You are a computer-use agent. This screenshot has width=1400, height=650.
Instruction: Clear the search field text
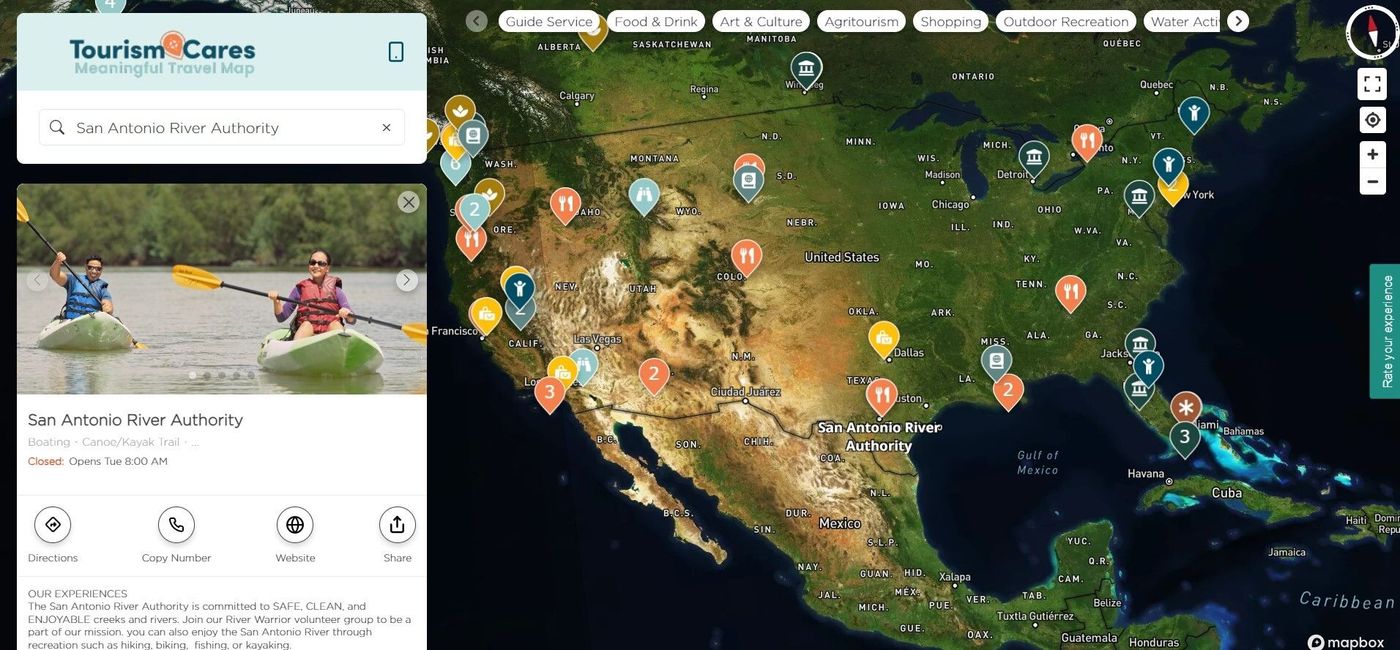pos(386,128)
